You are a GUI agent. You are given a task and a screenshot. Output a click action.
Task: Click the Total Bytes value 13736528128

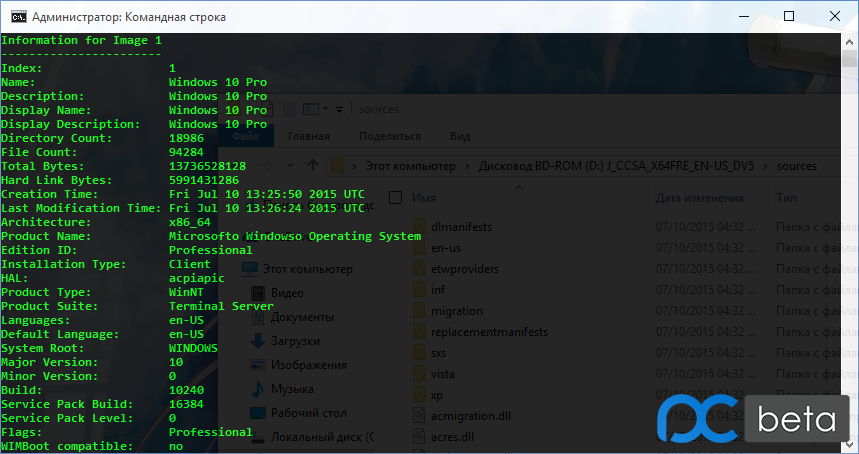(x=208, y=166)
